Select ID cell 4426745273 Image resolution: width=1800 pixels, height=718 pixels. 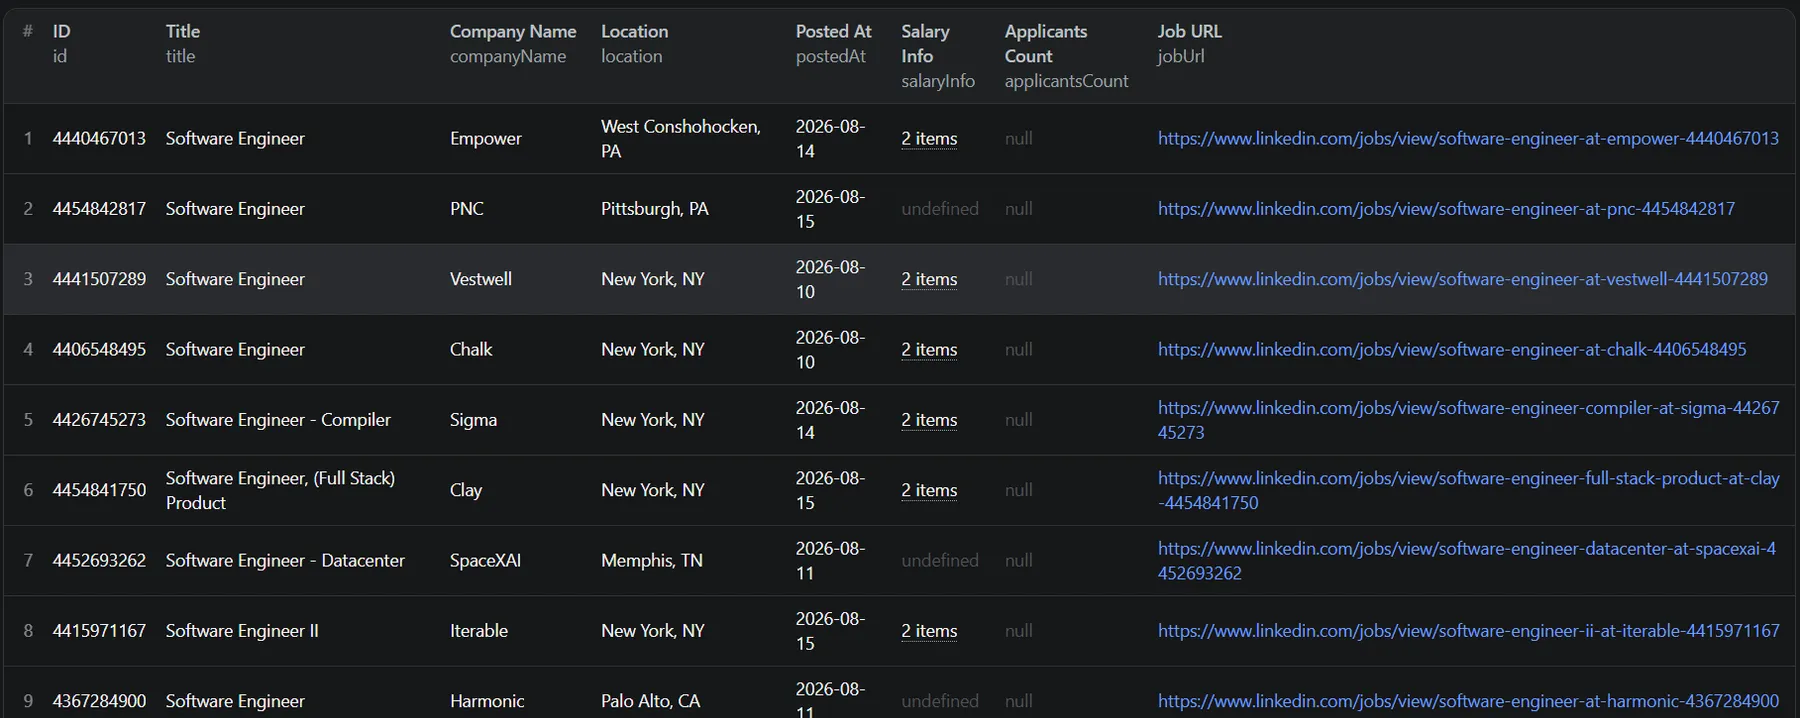tap(99, 420)
